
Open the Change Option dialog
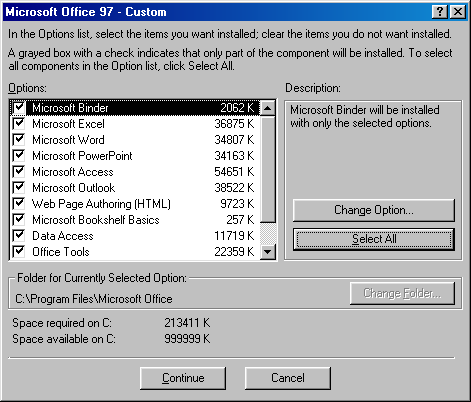tap(374, 210)
